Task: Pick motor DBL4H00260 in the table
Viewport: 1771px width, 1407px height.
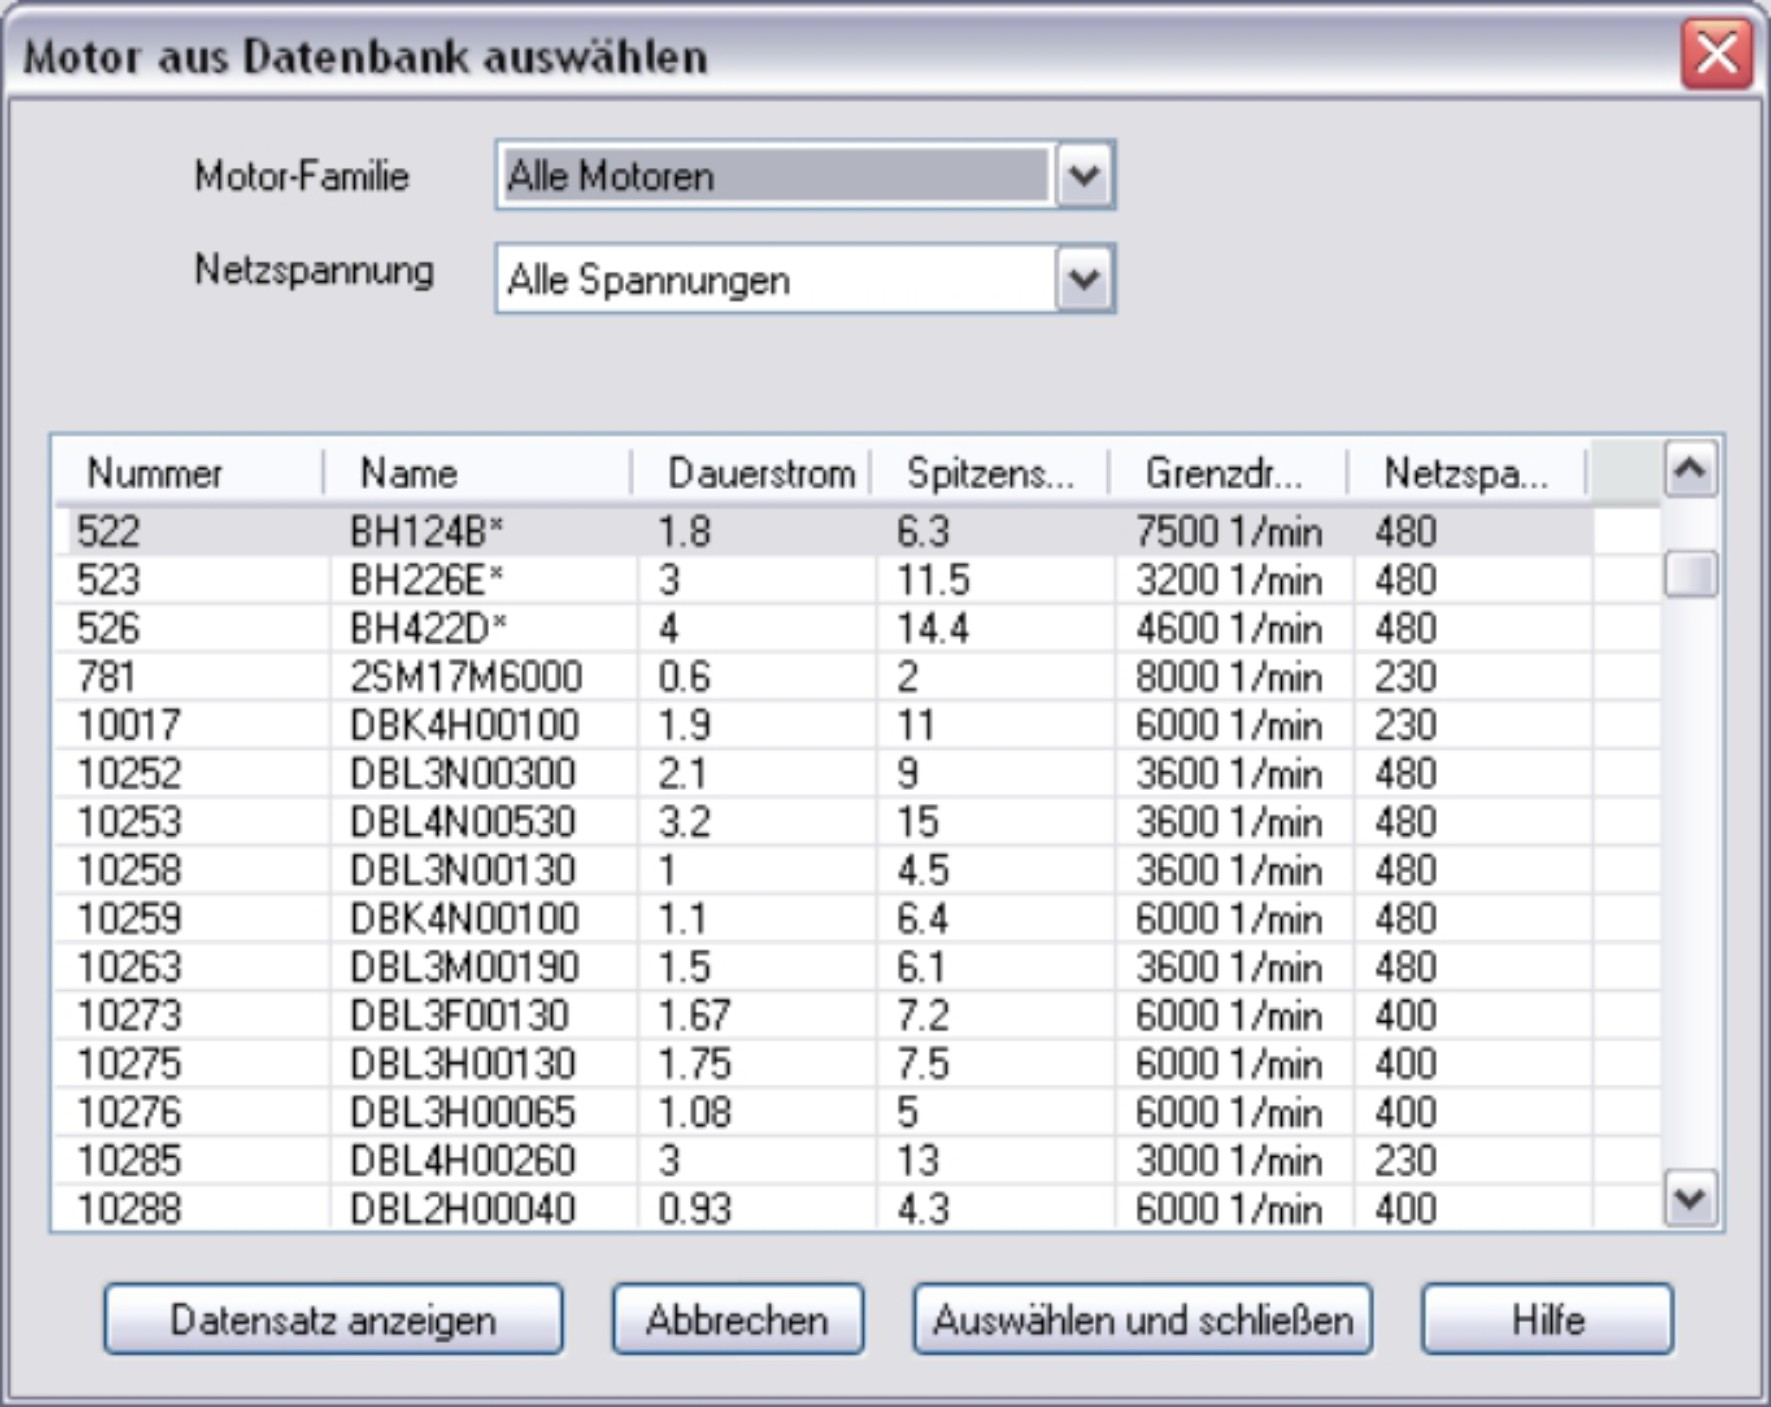Action: coord(462,1161)
